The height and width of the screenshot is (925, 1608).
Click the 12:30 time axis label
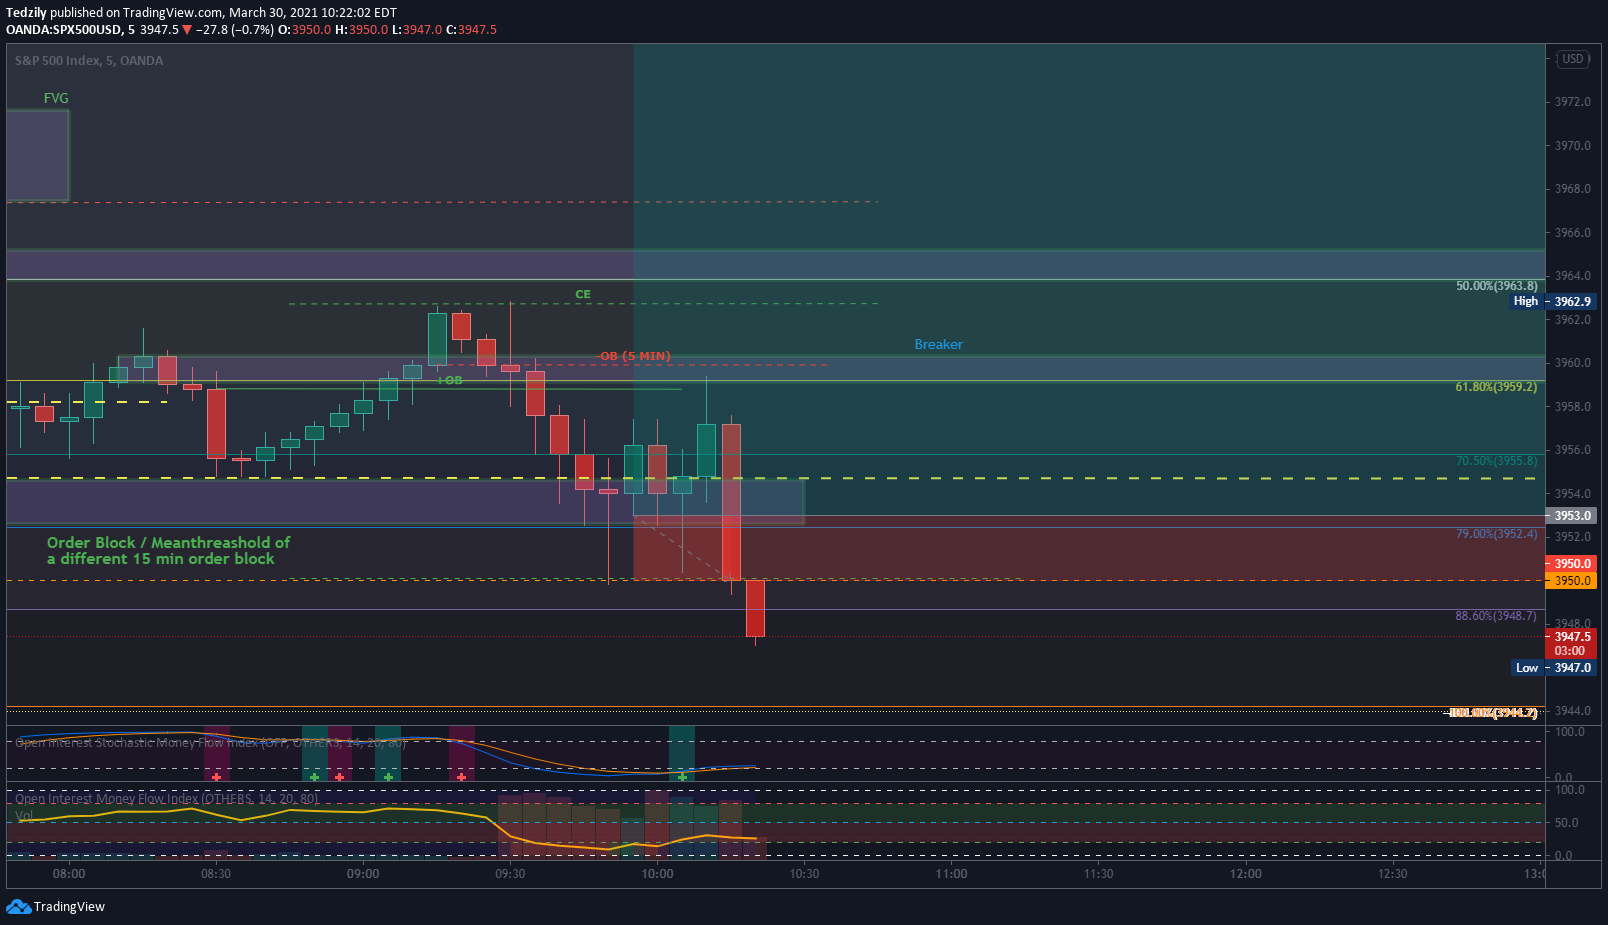point(1393,874)
